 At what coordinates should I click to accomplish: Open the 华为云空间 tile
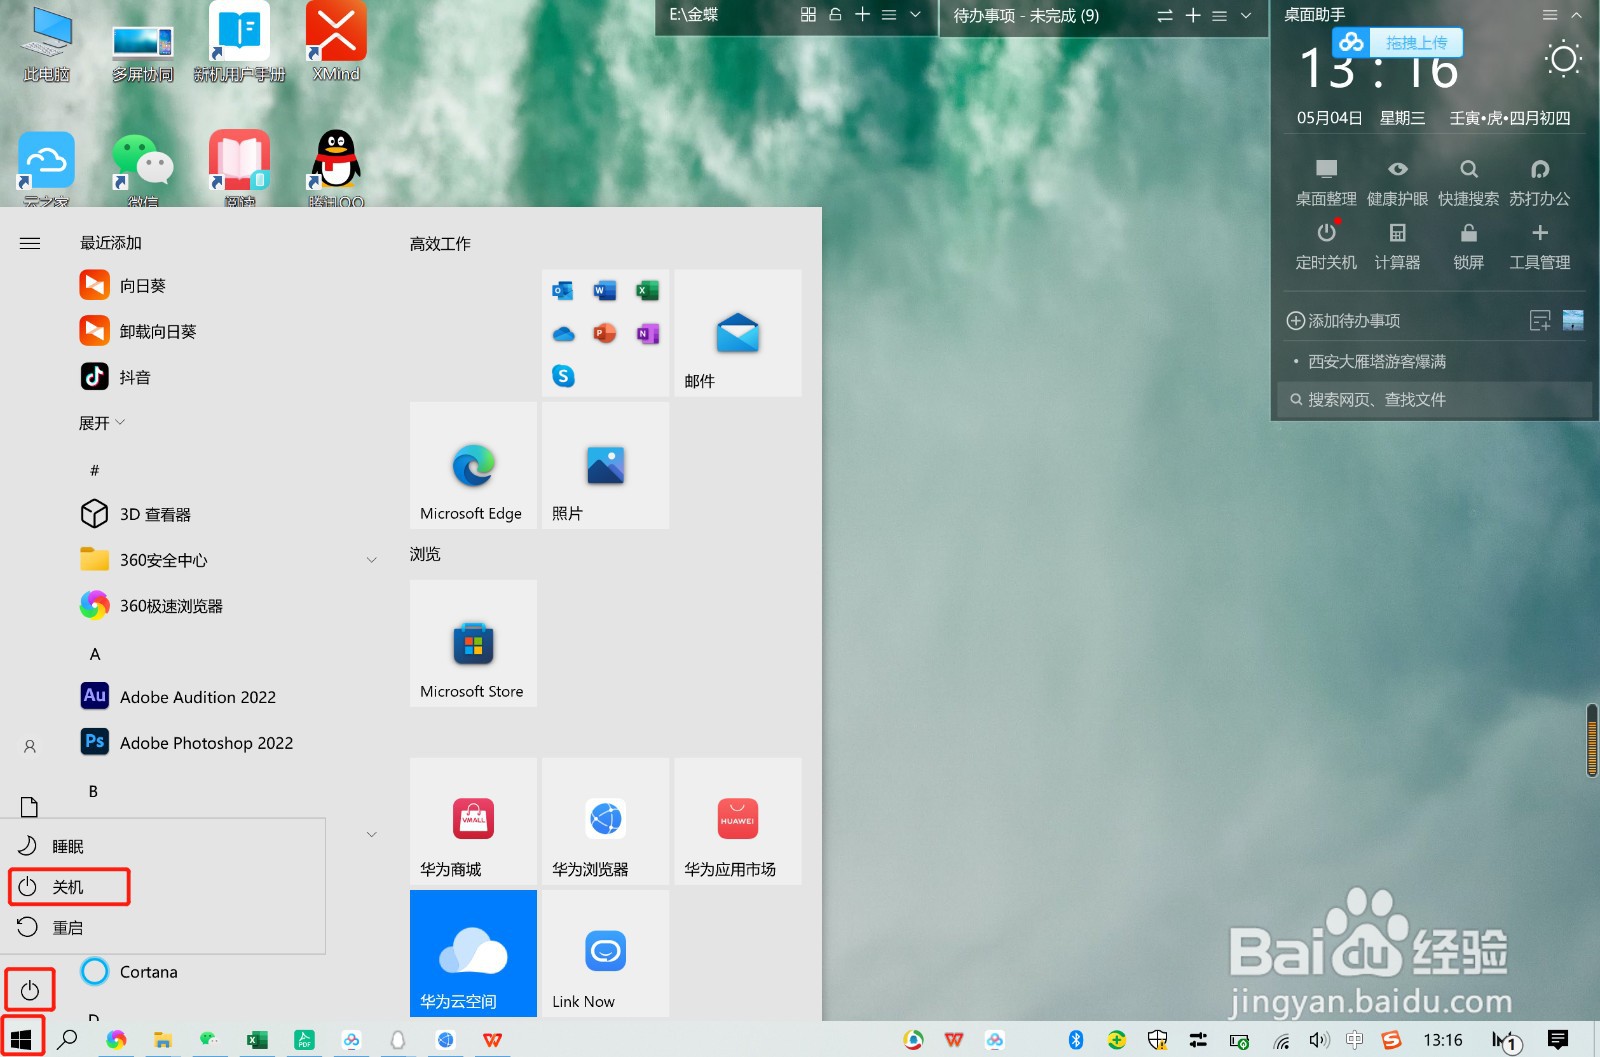click(x=473, y=953)
